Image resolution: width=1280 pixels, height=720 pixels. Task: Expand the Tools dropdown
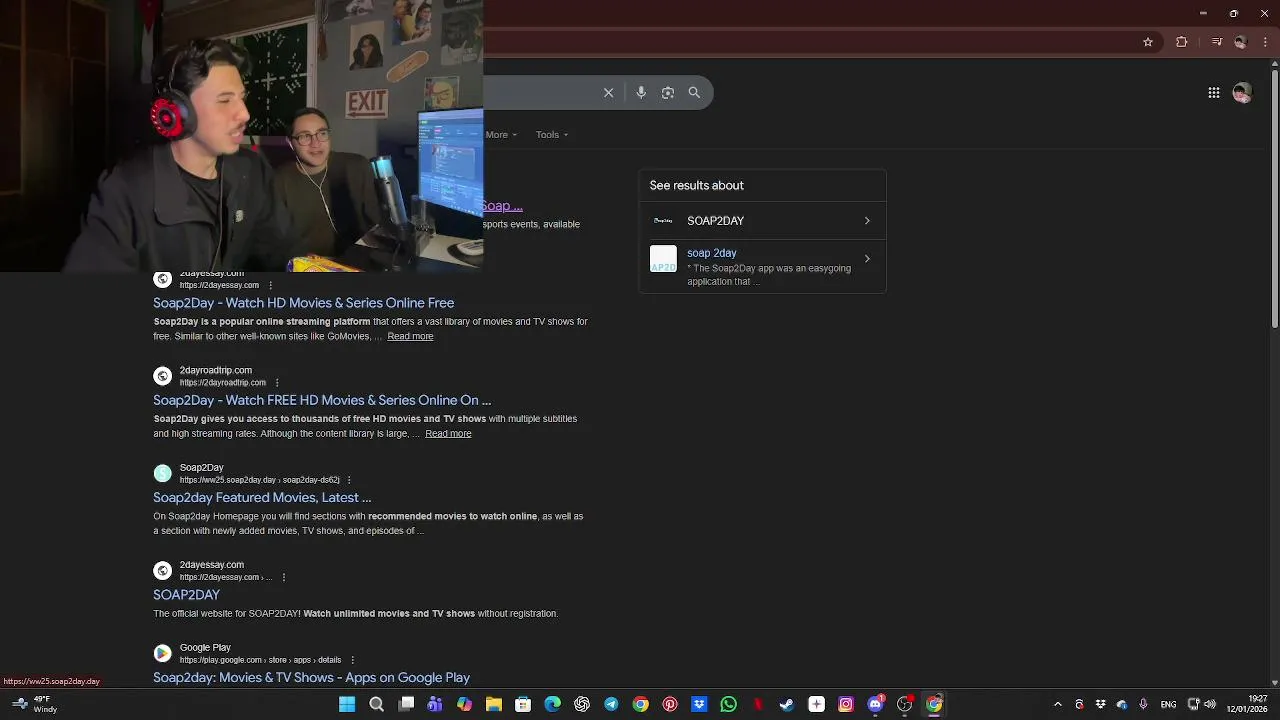click(x=552, y=134)
